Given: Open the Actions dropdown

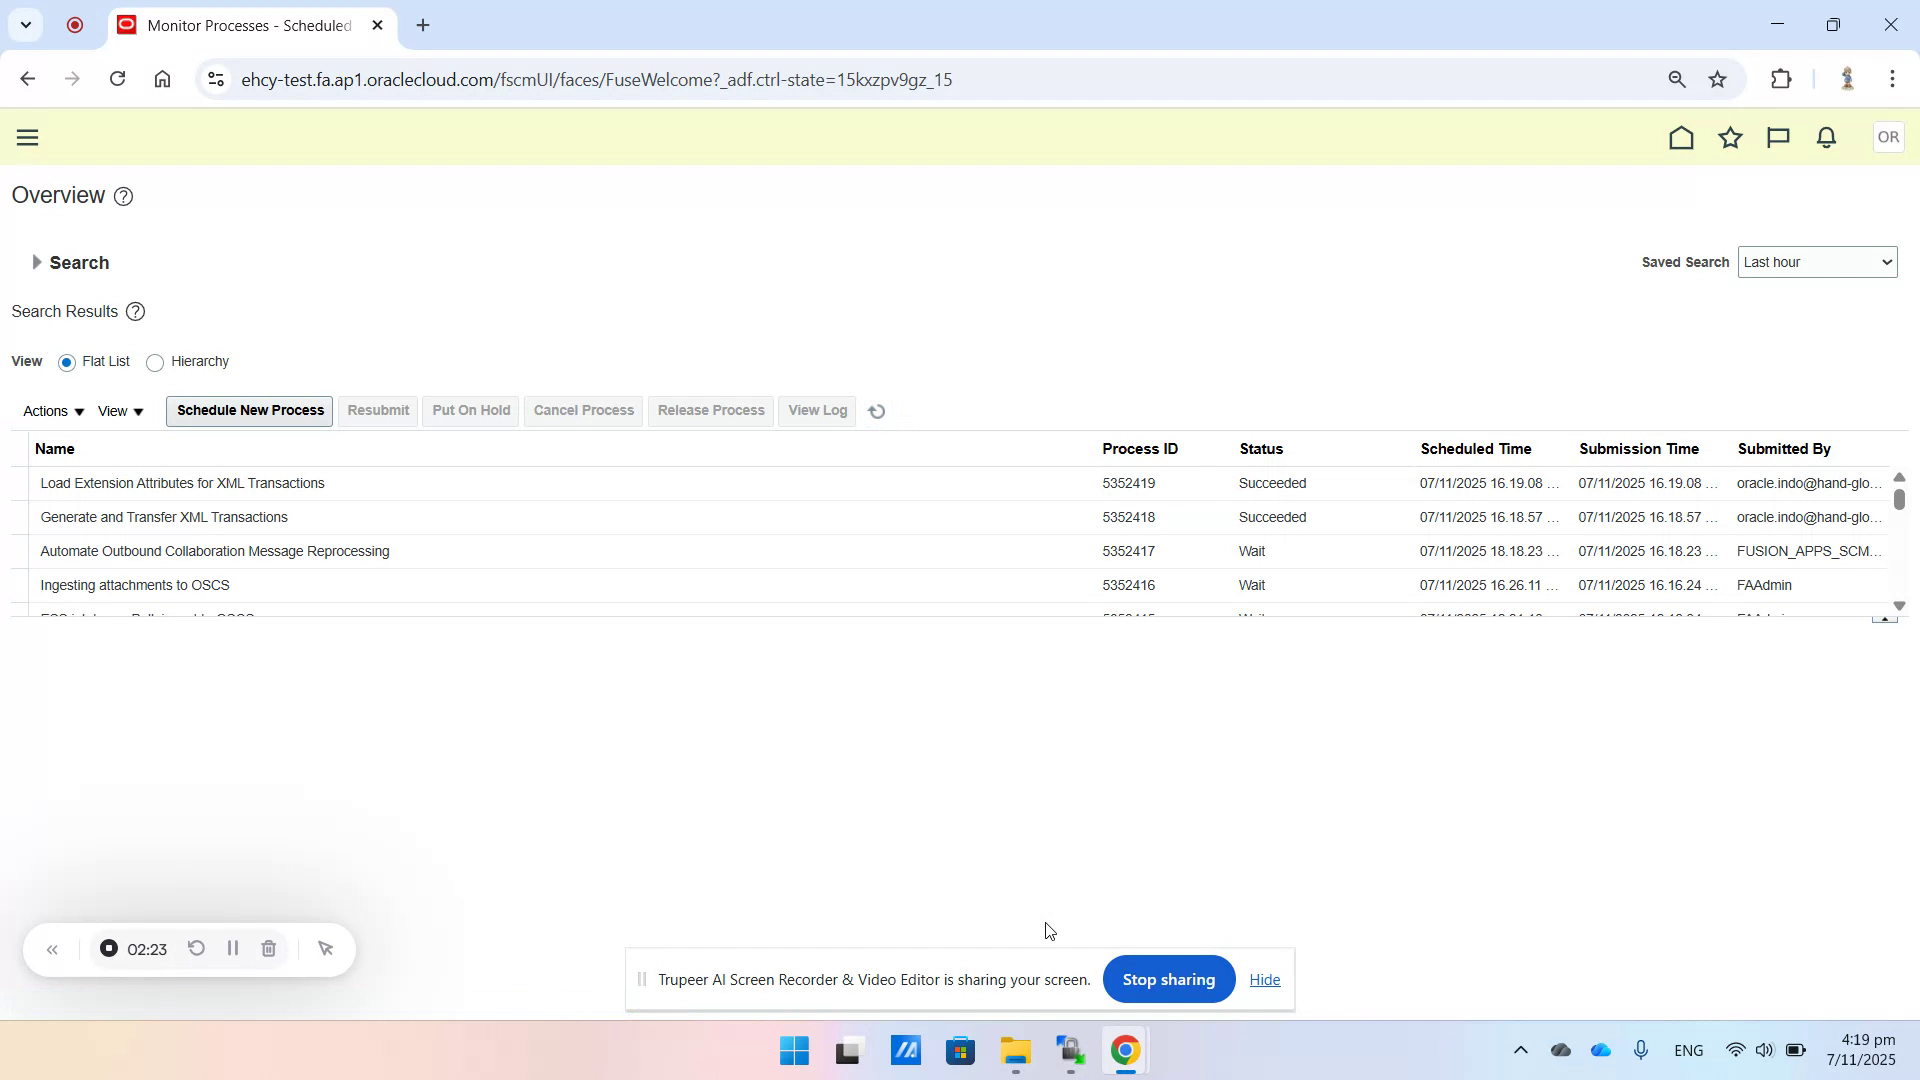Looking at the screenshot, I should tap(51, 410).
